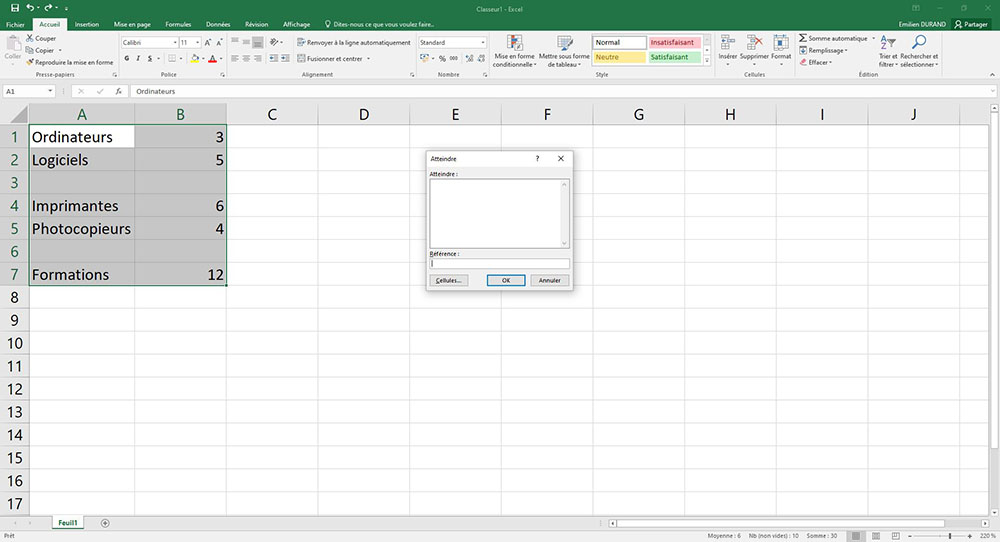
Task: Click the Cellules... button in the dialog
Action: point(448,281)
